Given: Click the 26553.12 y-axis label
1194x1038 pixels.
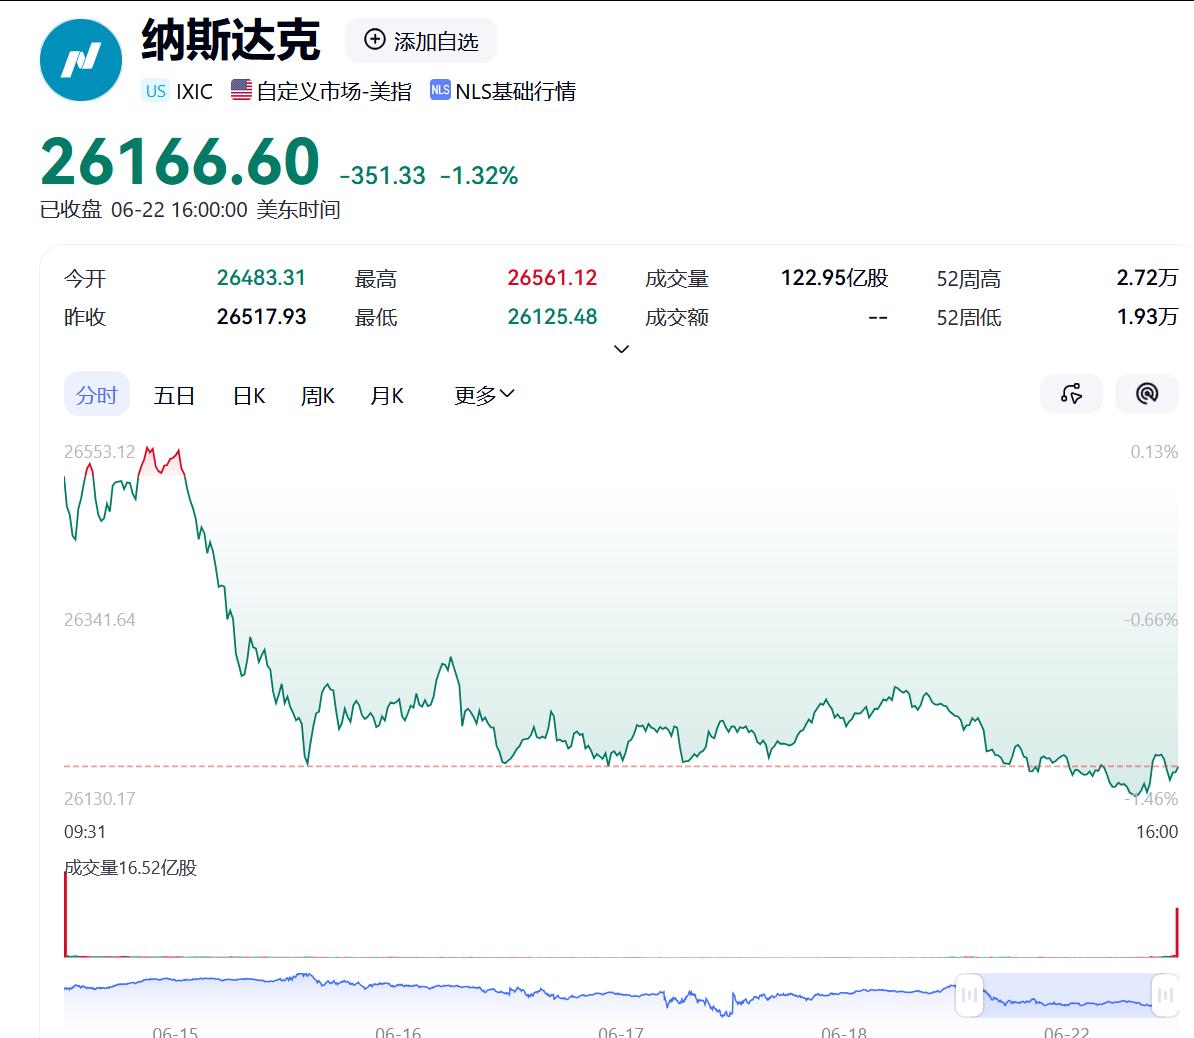Looking at the screenshot, I should [99, 452].
